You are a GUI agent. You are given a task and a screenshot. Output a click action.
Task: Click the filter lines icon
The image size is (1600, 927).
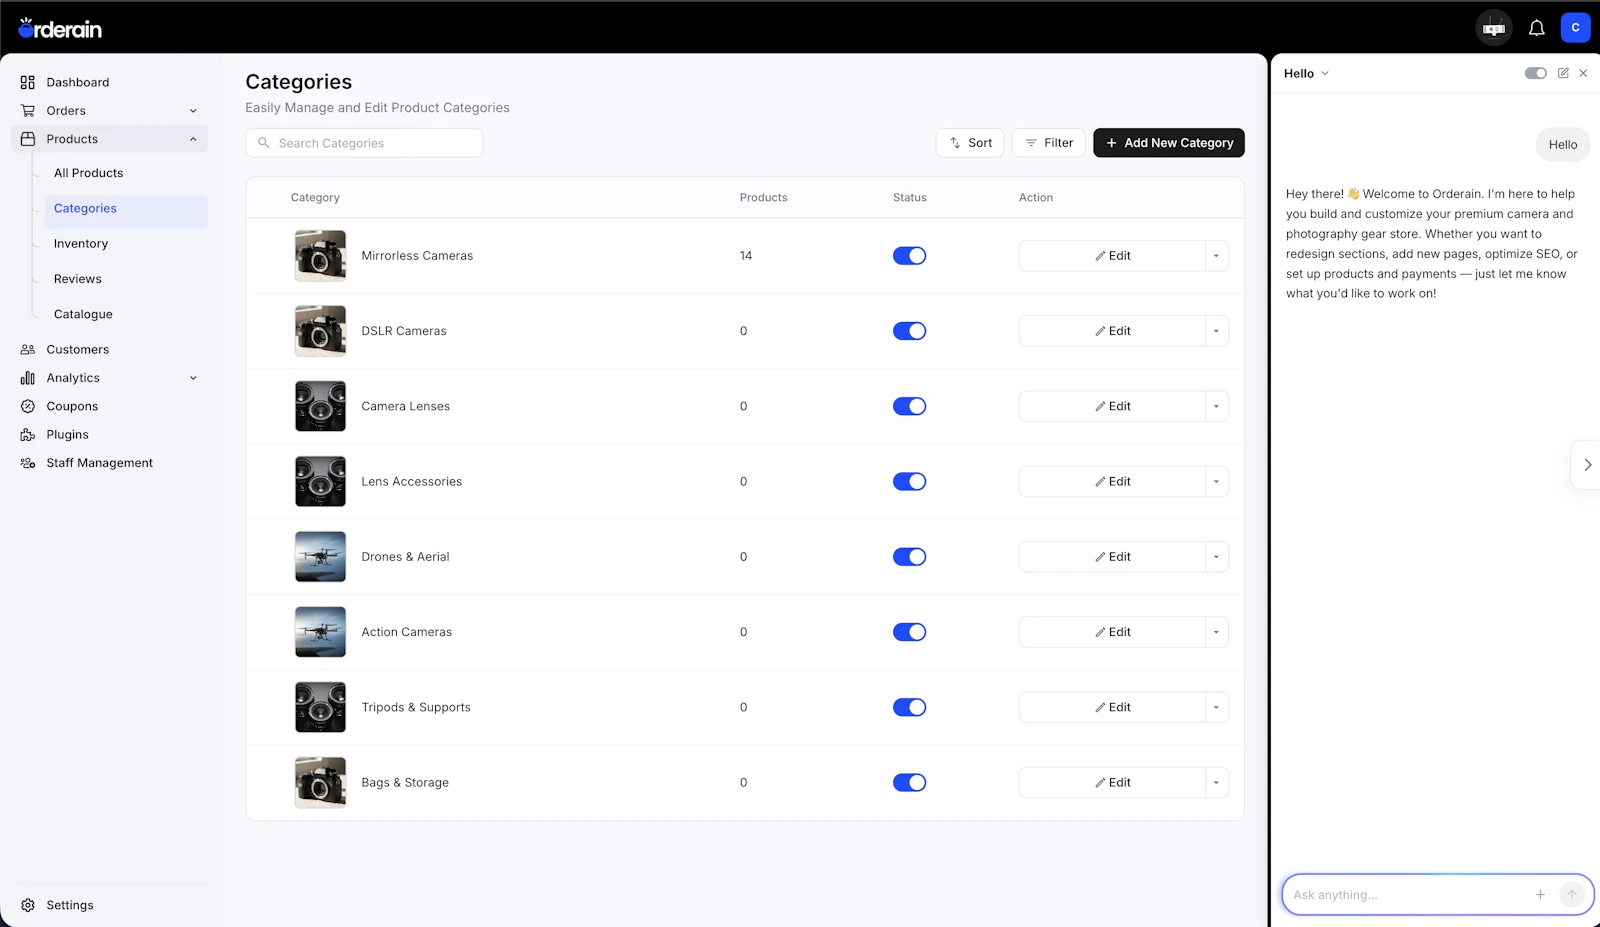1031,143
